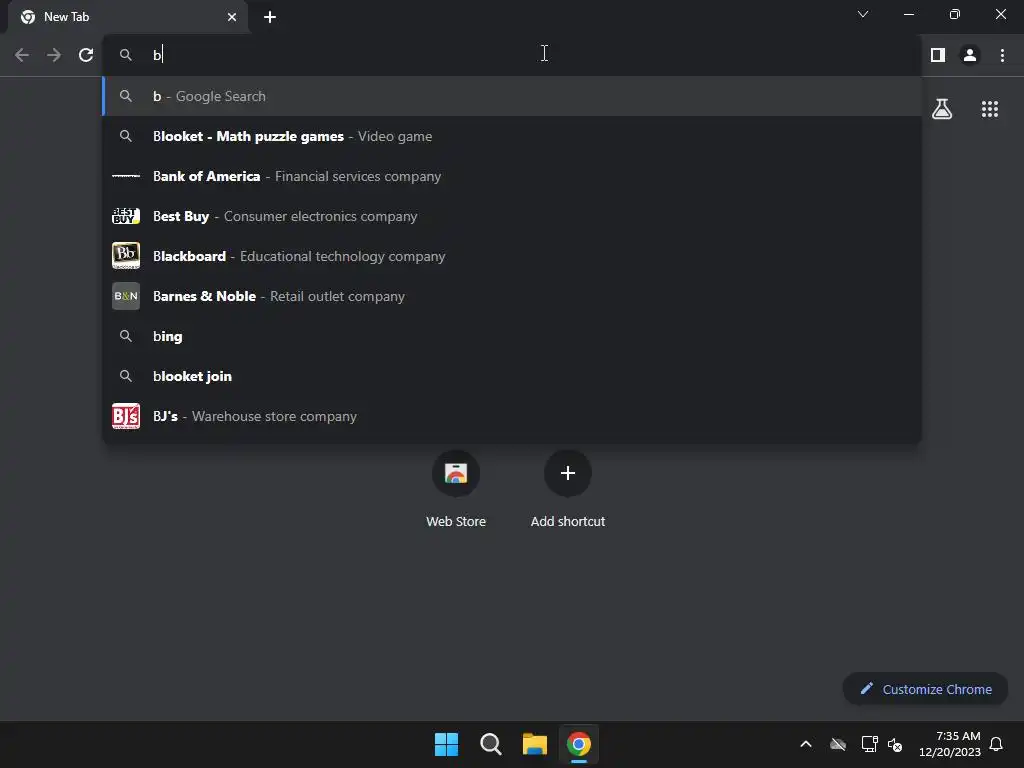1024x768 pixels.
Task: Click the Blackboard Bb logo icon
Action: point(126,256)
